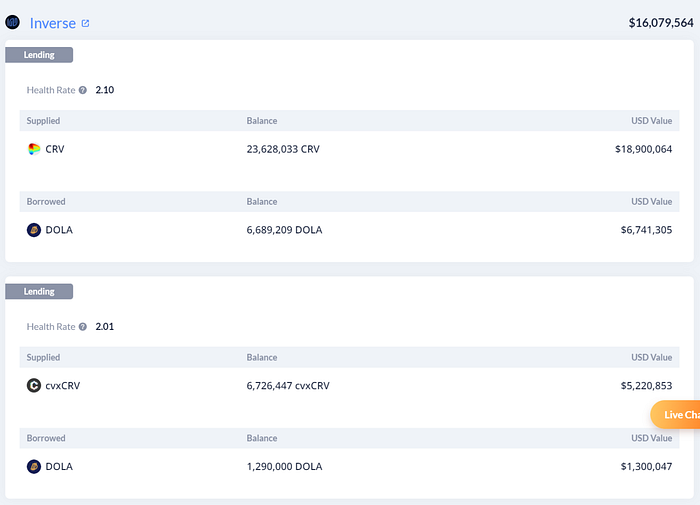Click the Supplied column header in first table
This screenshot has height=505, width=700.
pyautogui.click(x=44, y=121)
